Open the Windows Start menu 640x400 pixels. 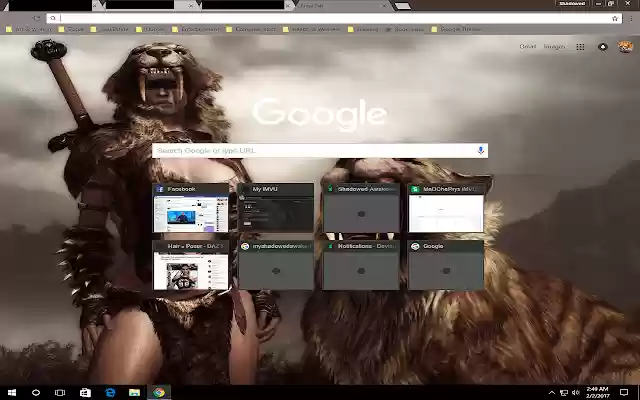[x=12, y=393]
